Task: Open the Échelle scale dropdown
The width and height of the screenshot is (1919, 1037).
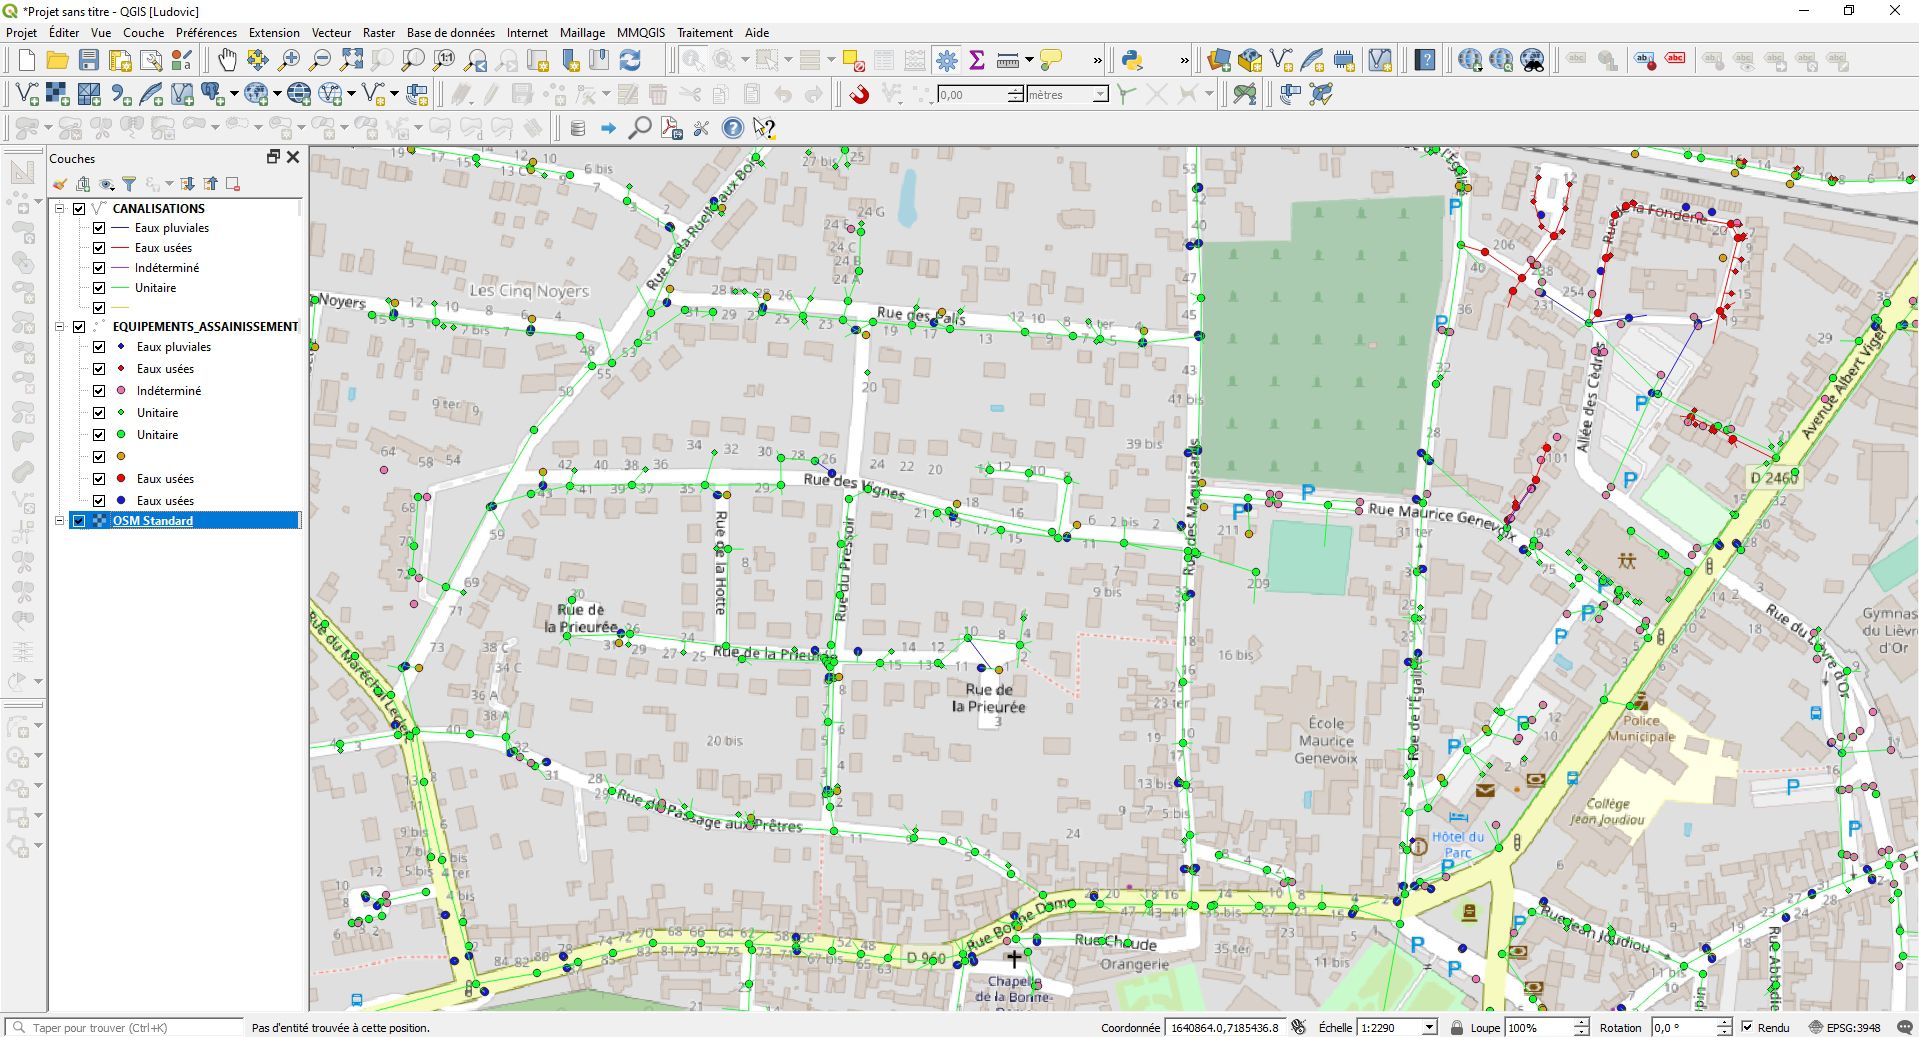Action: 1429,1027
